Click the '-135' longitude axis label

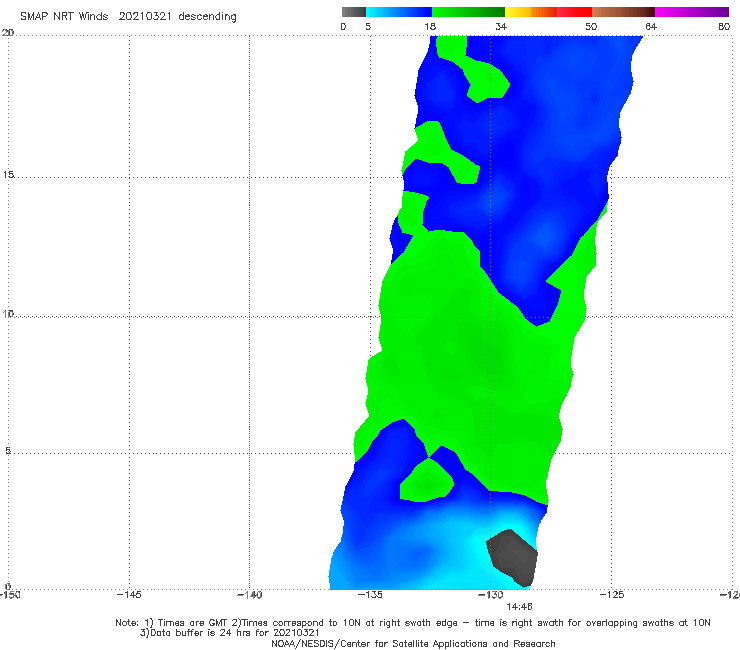coord(370,594)
